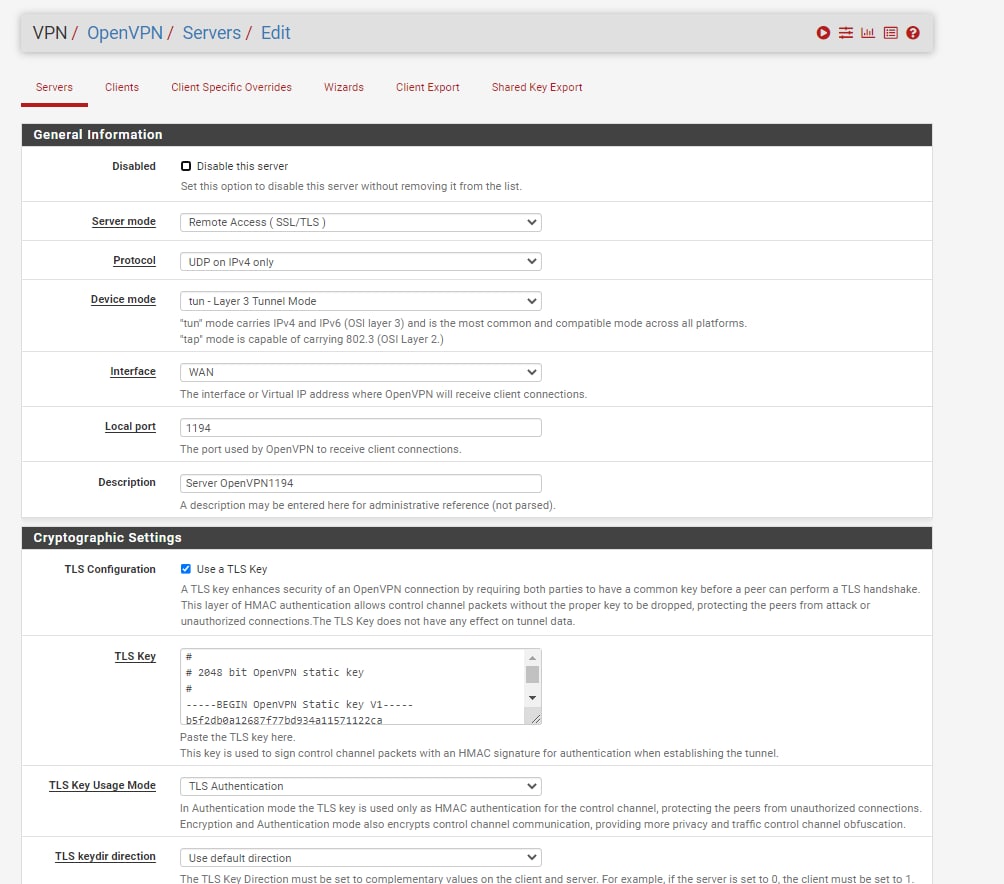Click into the Local port field
This screenshot has width=1004, height=884.
click(360, 428)
